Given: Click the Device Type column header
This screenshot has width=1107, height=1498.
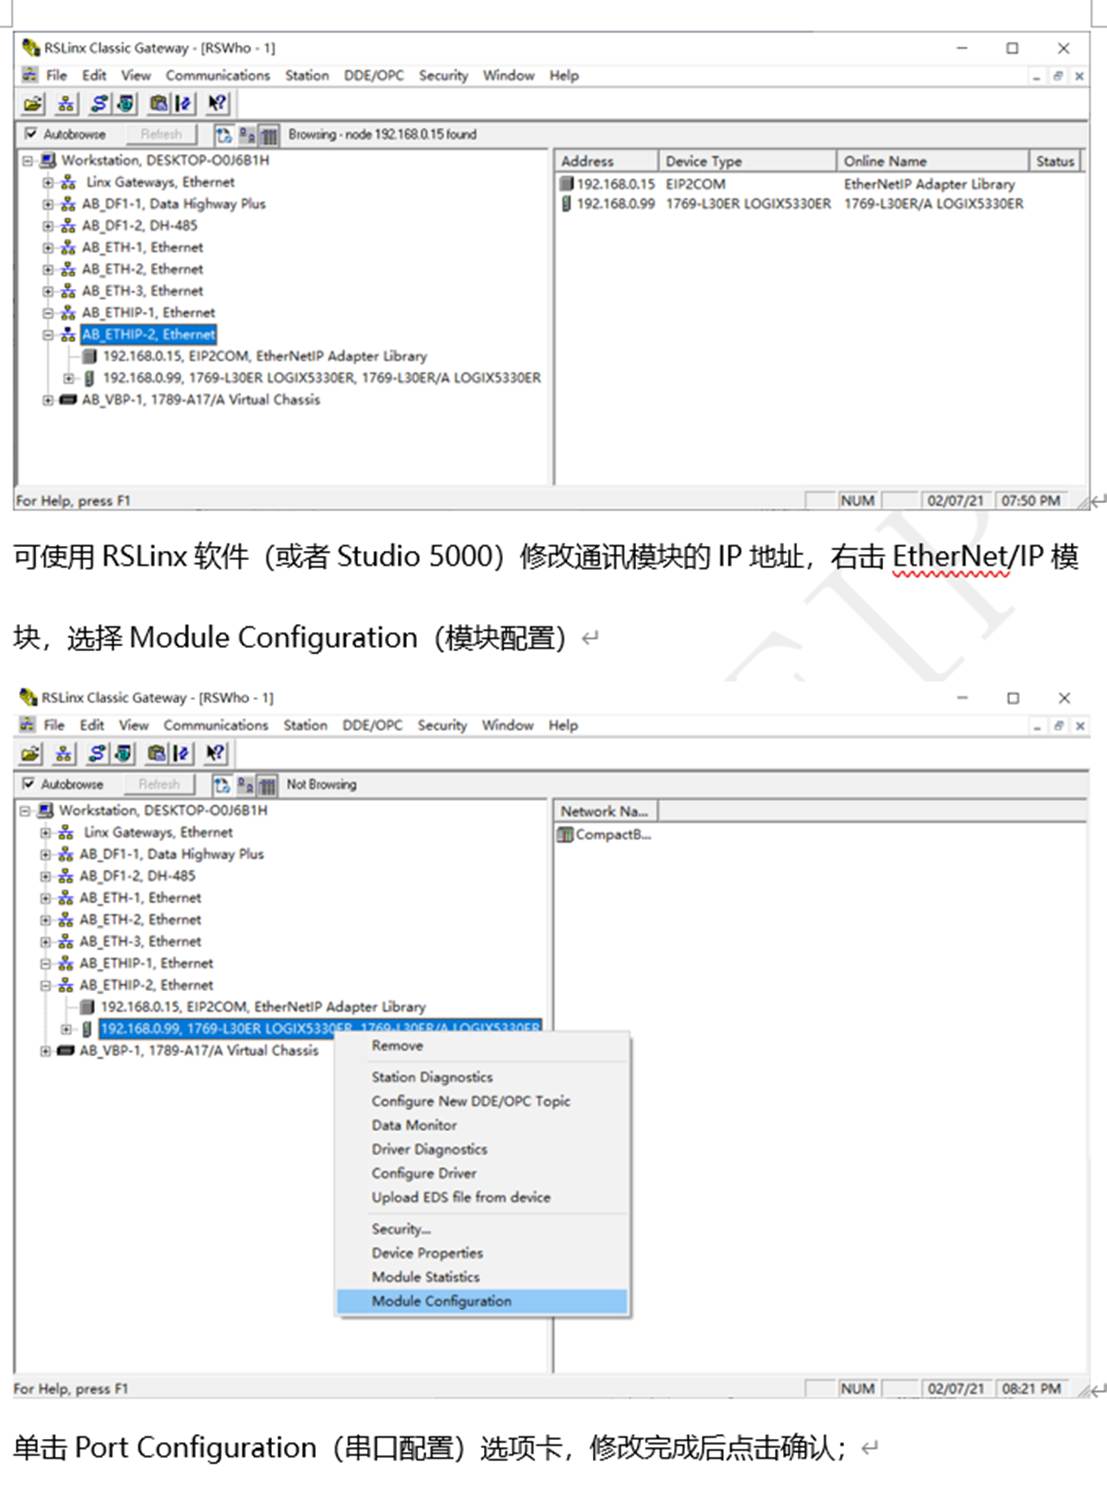Looking at the screenshot, I should click(747, 161).
